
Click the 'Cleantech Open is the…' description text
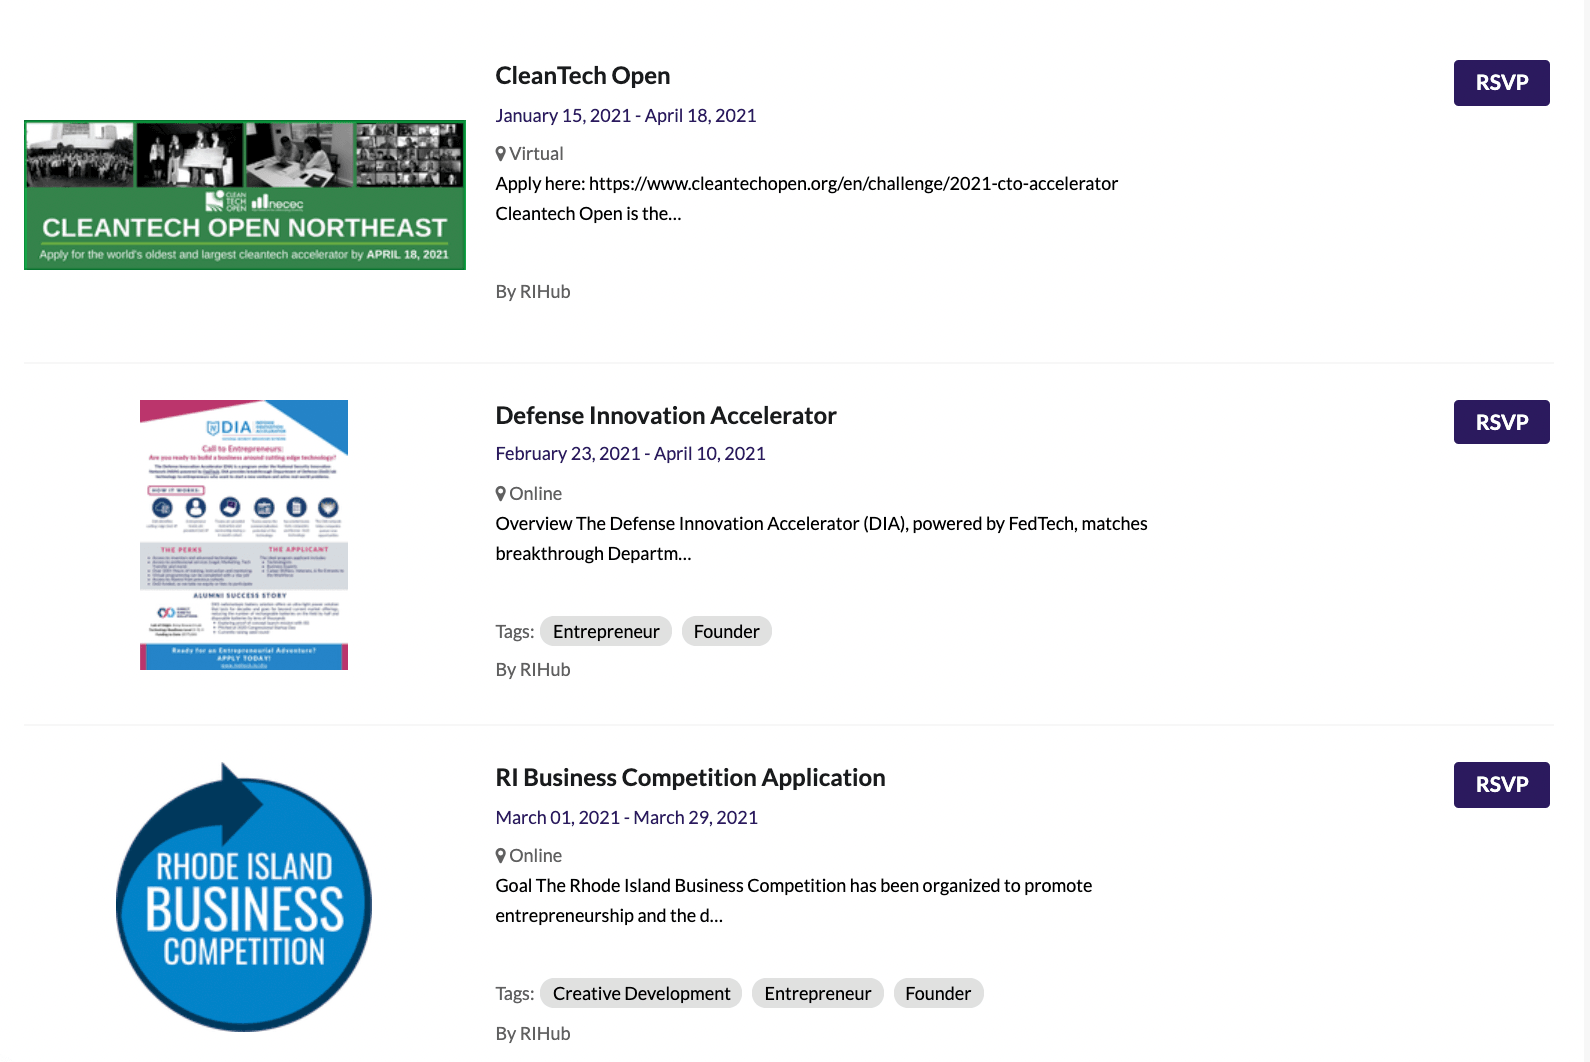pos(588,214)
